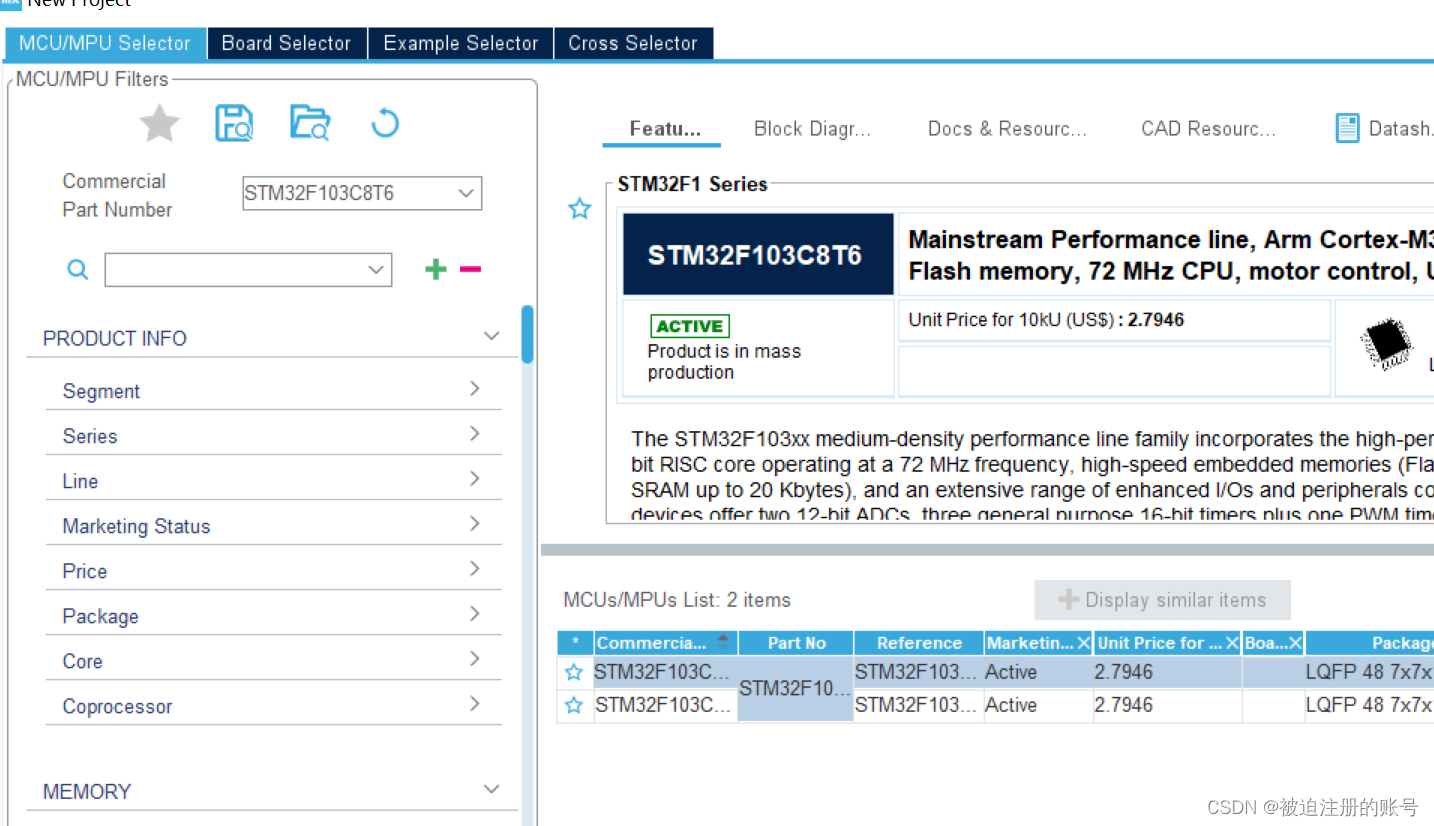1434x826 pixels.
Task: Click the favorite star beside STM32F1 Series panel
Action: 580,209
